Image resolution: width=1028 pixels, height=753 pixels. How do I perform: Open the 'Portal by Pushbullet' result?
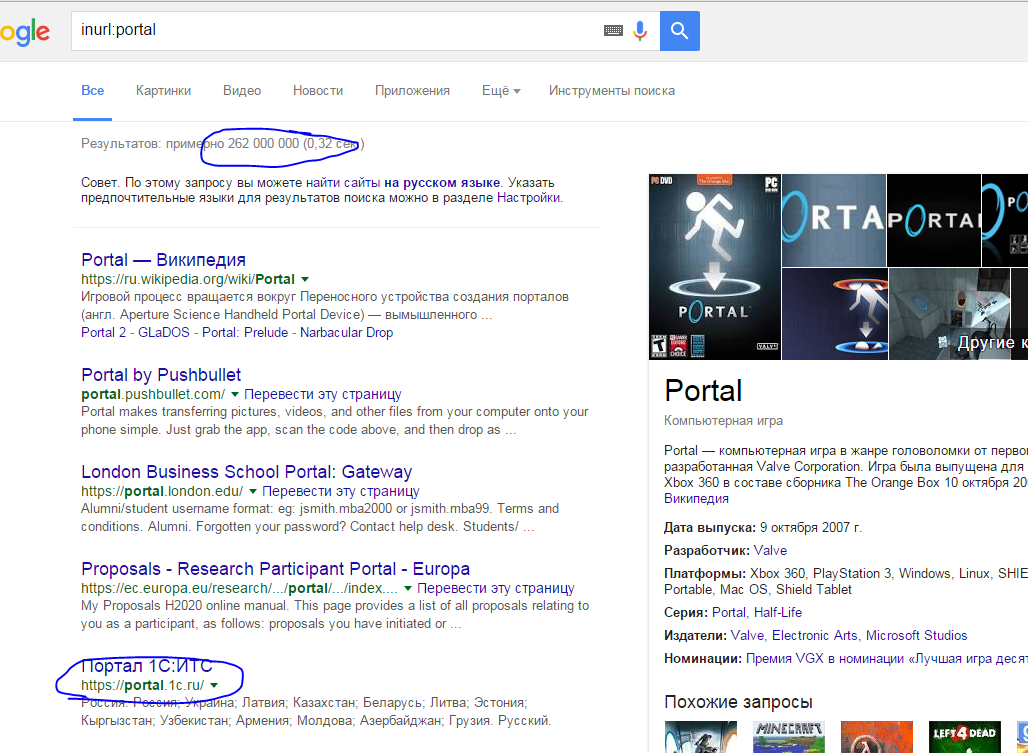coord(161,375)
